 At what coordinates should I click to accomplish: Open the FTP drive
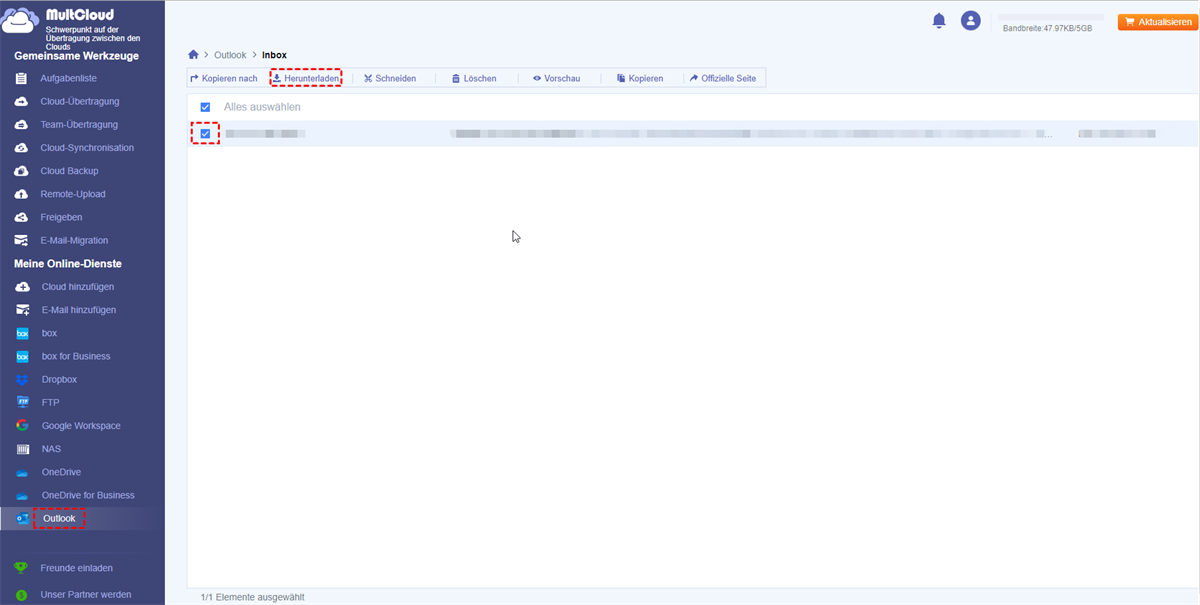click(50, 402)
